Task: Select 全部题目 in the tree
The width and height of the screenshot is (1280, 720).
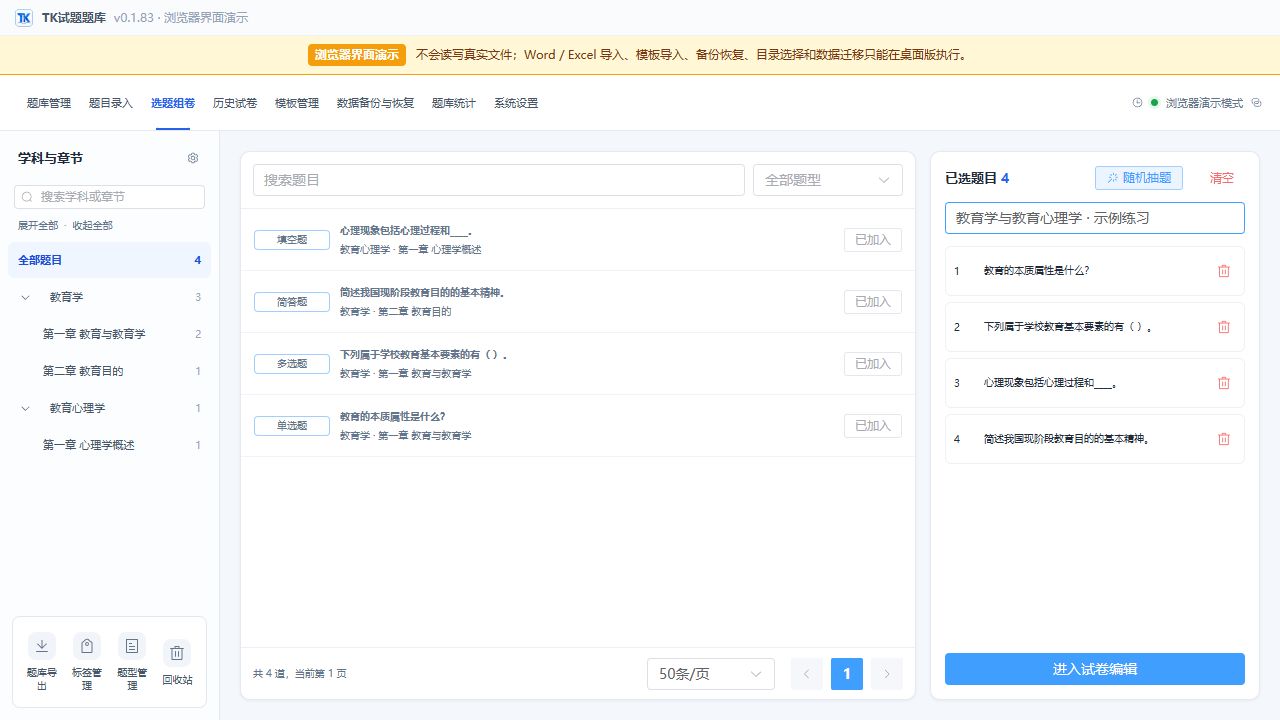Action: 110,260
